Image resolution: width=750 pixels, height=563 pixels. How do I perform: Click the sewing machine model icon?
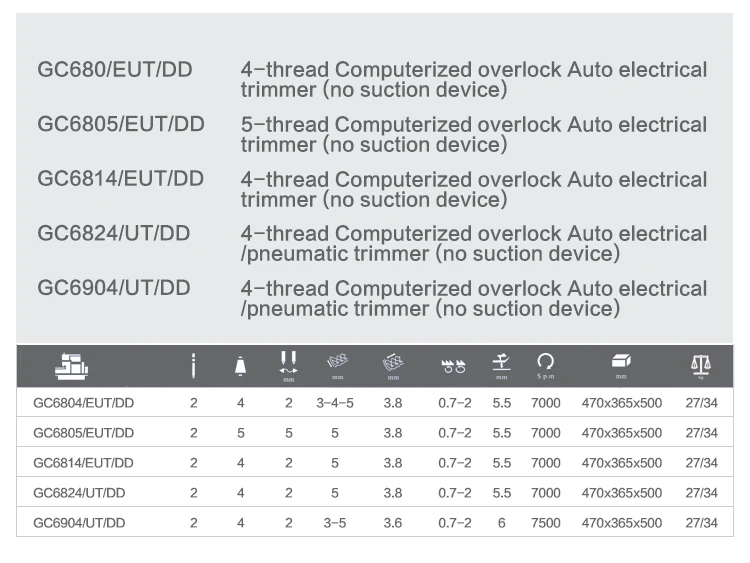click(70, 367)
